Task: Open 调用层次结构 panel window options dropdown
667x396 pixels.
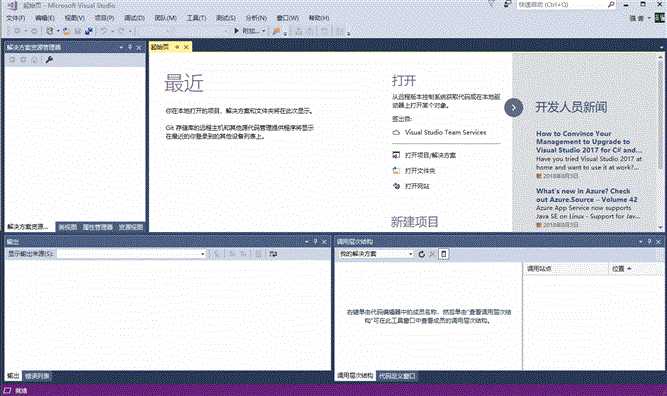Action: click(641, 242)
